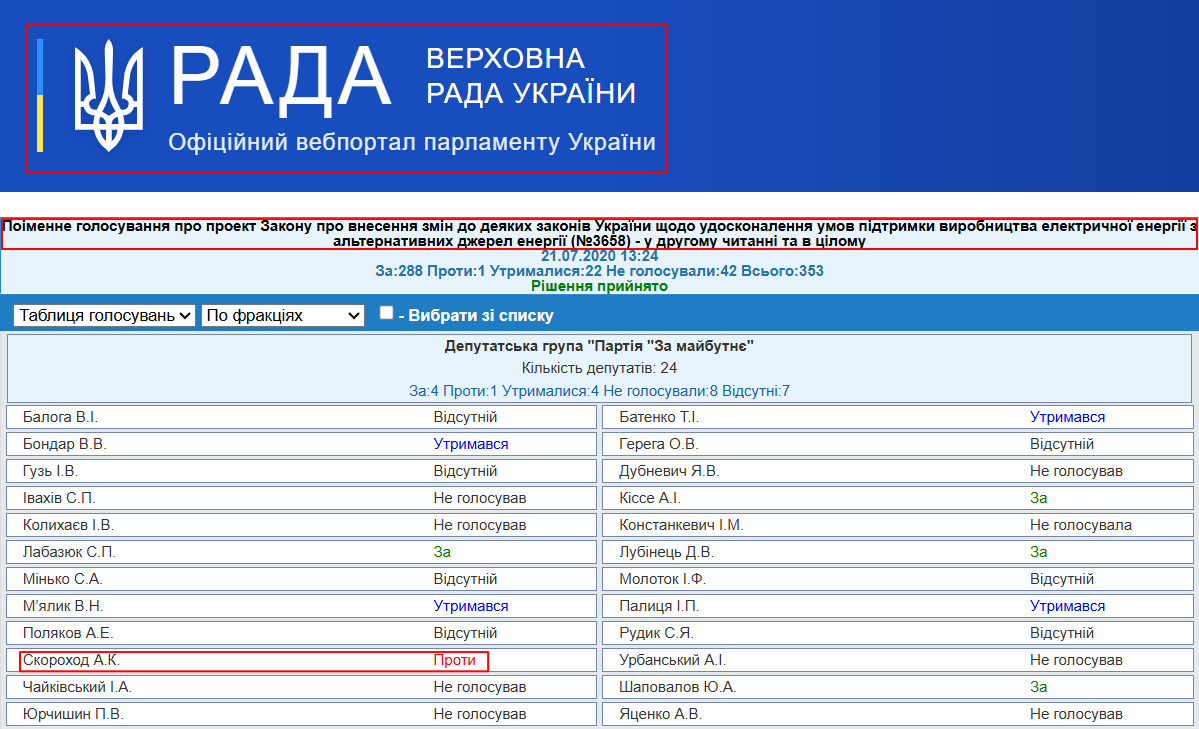Click Не голосував status of Івахів С.П.
The width and height of the screenshot is (1199, 729).
[479, 498]
